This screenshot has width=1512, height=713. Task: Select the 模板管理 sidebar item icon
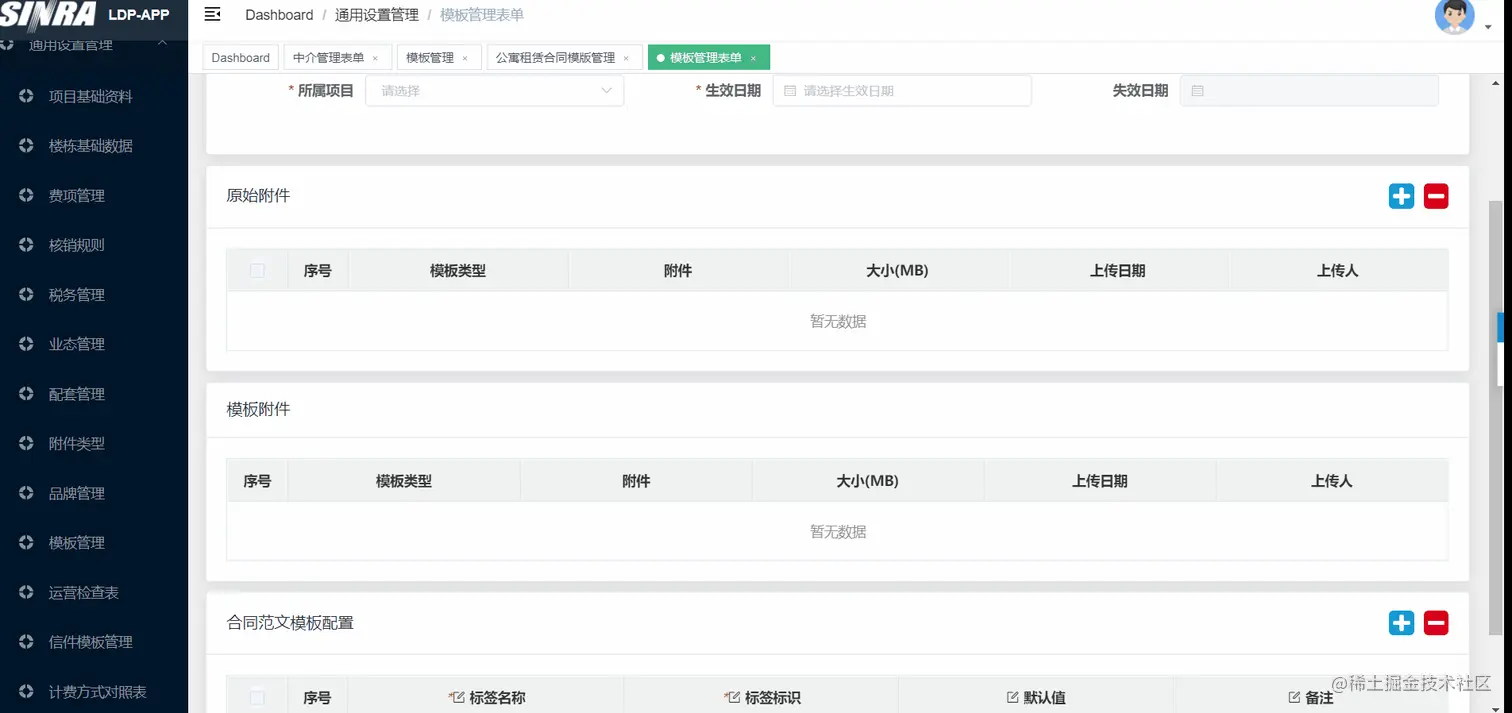pos(26,542)
